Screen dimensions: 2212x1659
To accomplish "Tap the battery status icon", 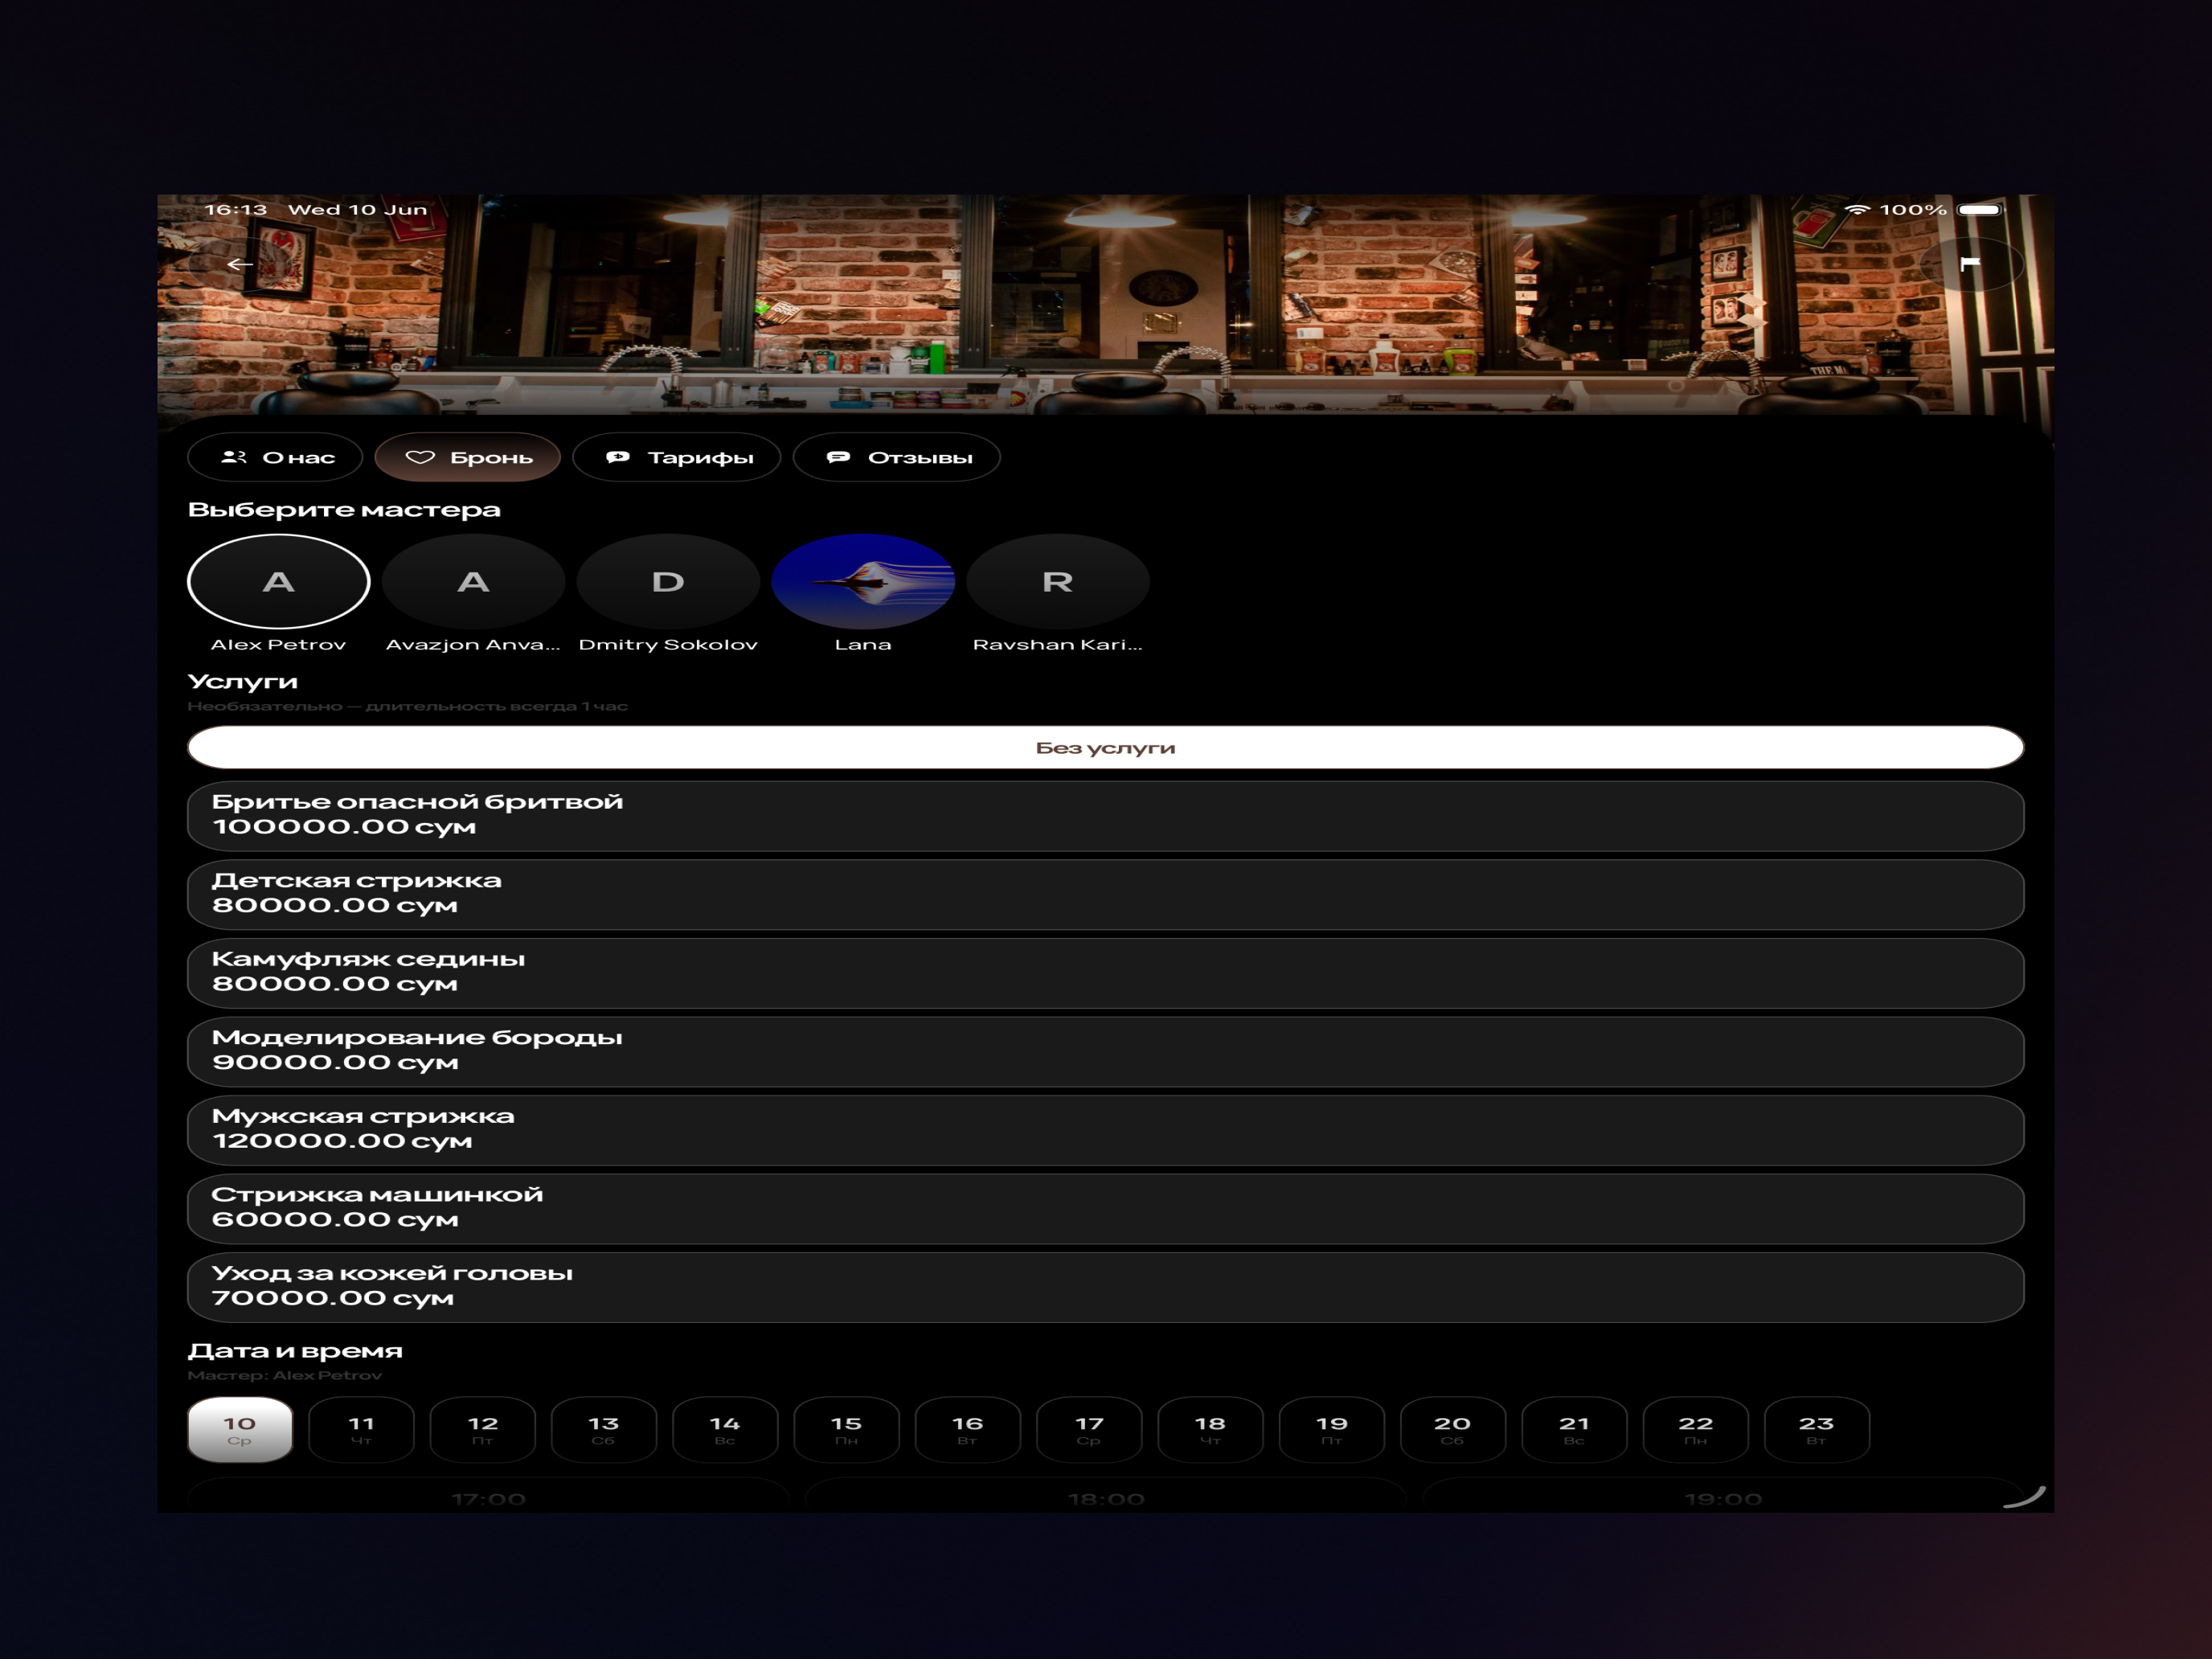I will coord(1980,210).
